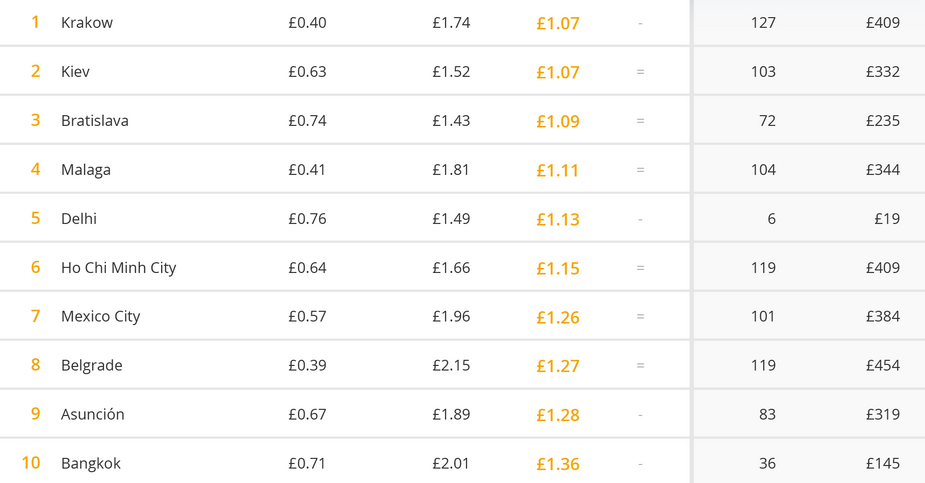Click the Krakow city name
The height and width of the screenshot is (483, 925).
[x=87, y=23]
